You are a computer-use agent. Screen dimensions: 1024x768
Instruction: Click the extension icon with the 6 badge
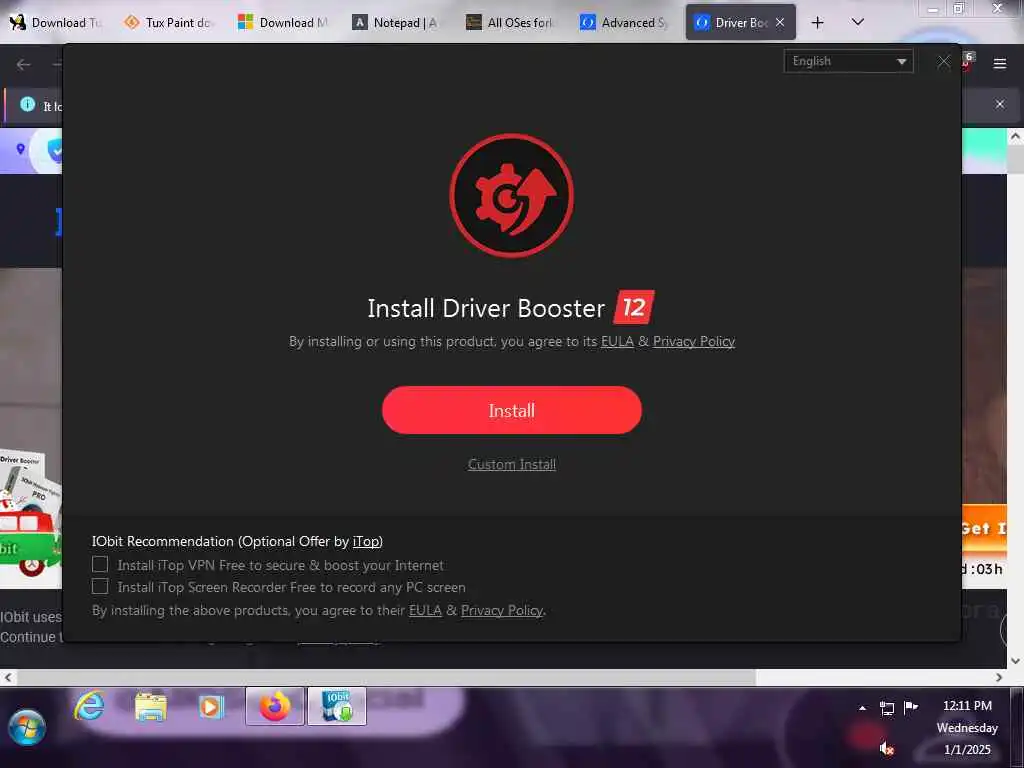point(968,61)
